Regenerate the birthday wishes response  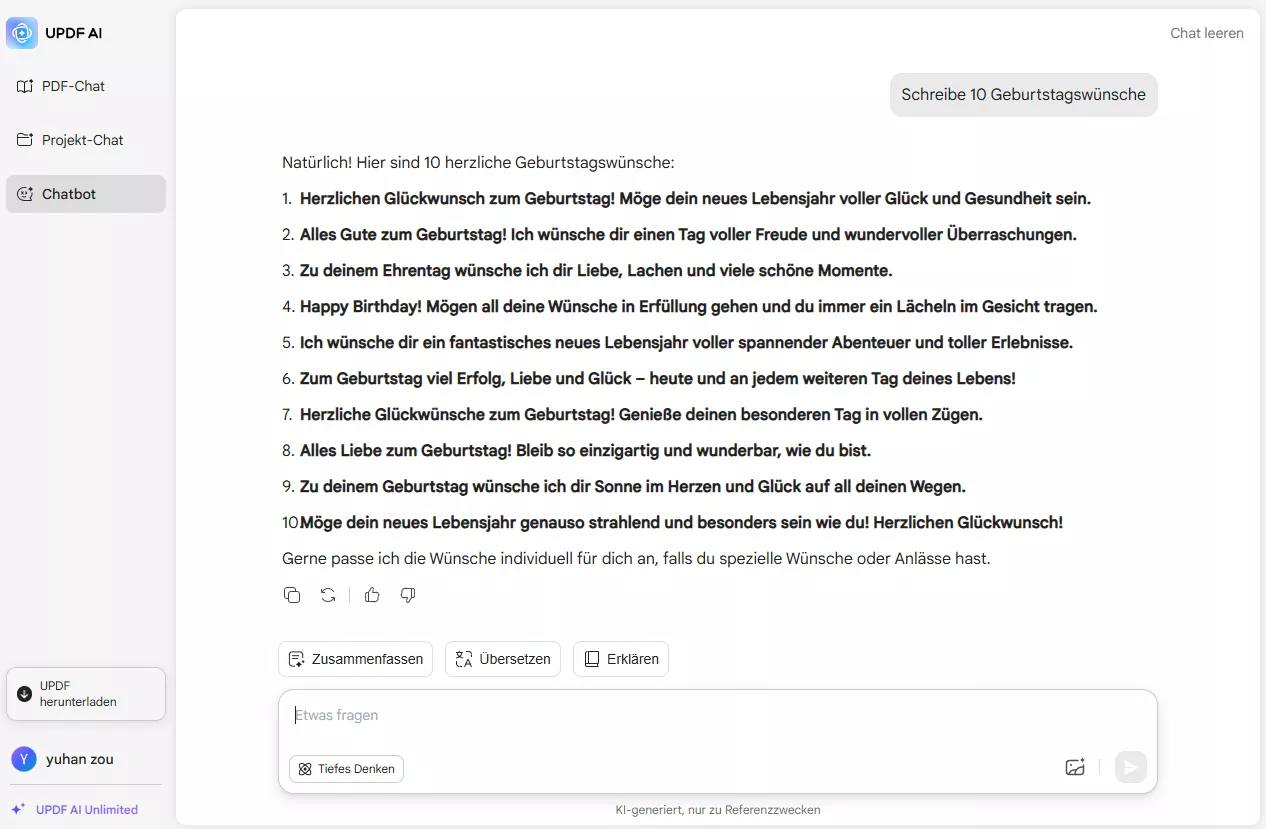coord(328,595)
